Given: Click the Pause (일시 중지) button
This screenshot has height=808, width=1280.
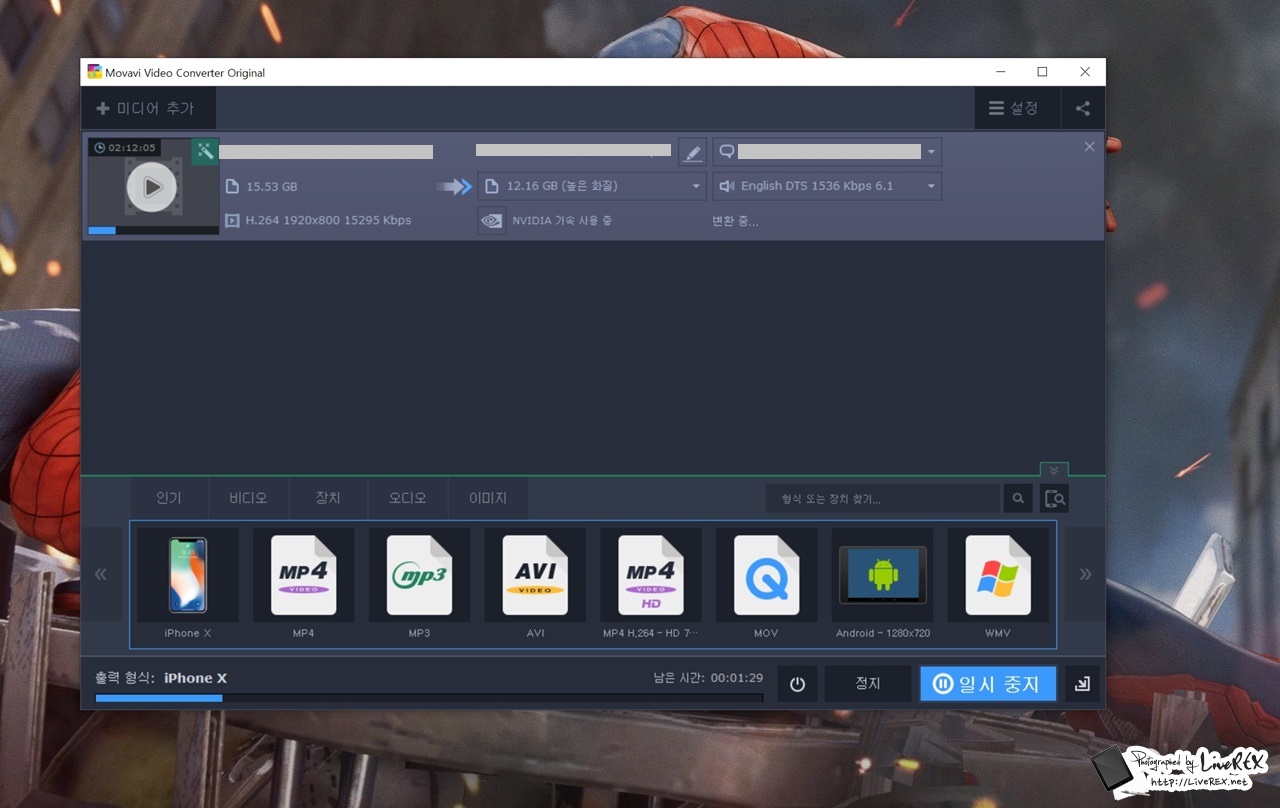Looking at the screenshot, I should coord(988,684).
